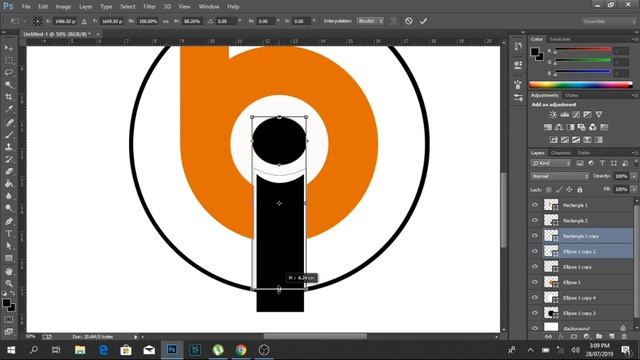The height and width of the screenshot is (360, 640).
Task: Switch to the Swatches tab
Action: (559, 39)
